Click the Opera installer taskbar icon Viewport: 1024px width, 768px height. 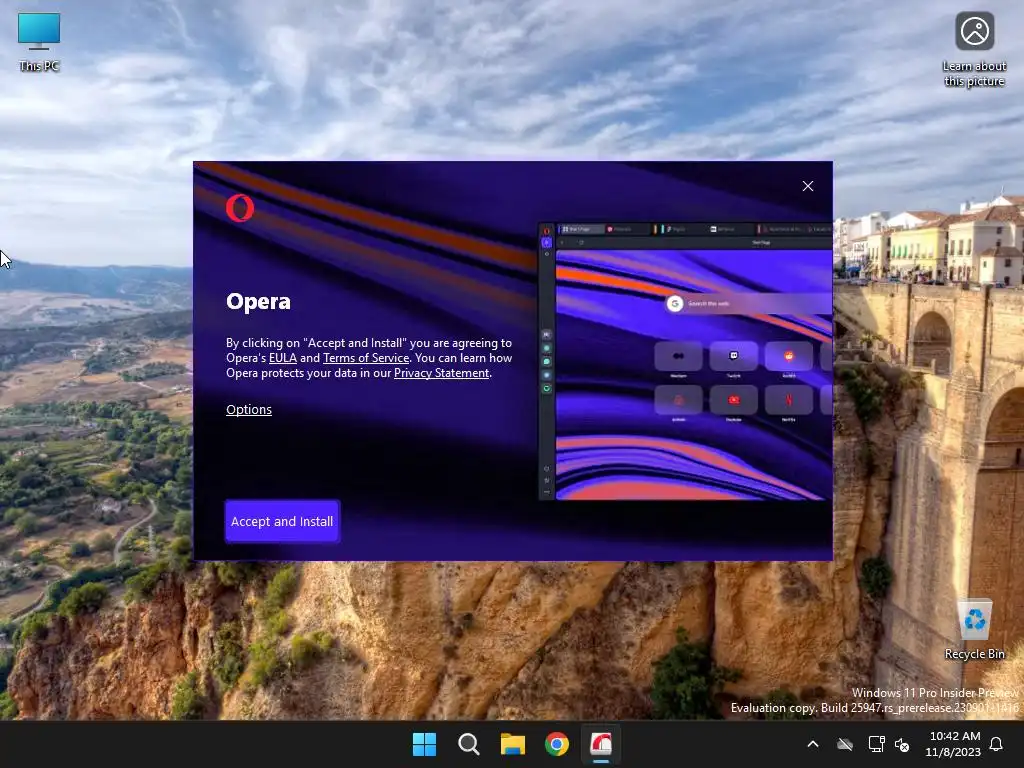[601, 744]
